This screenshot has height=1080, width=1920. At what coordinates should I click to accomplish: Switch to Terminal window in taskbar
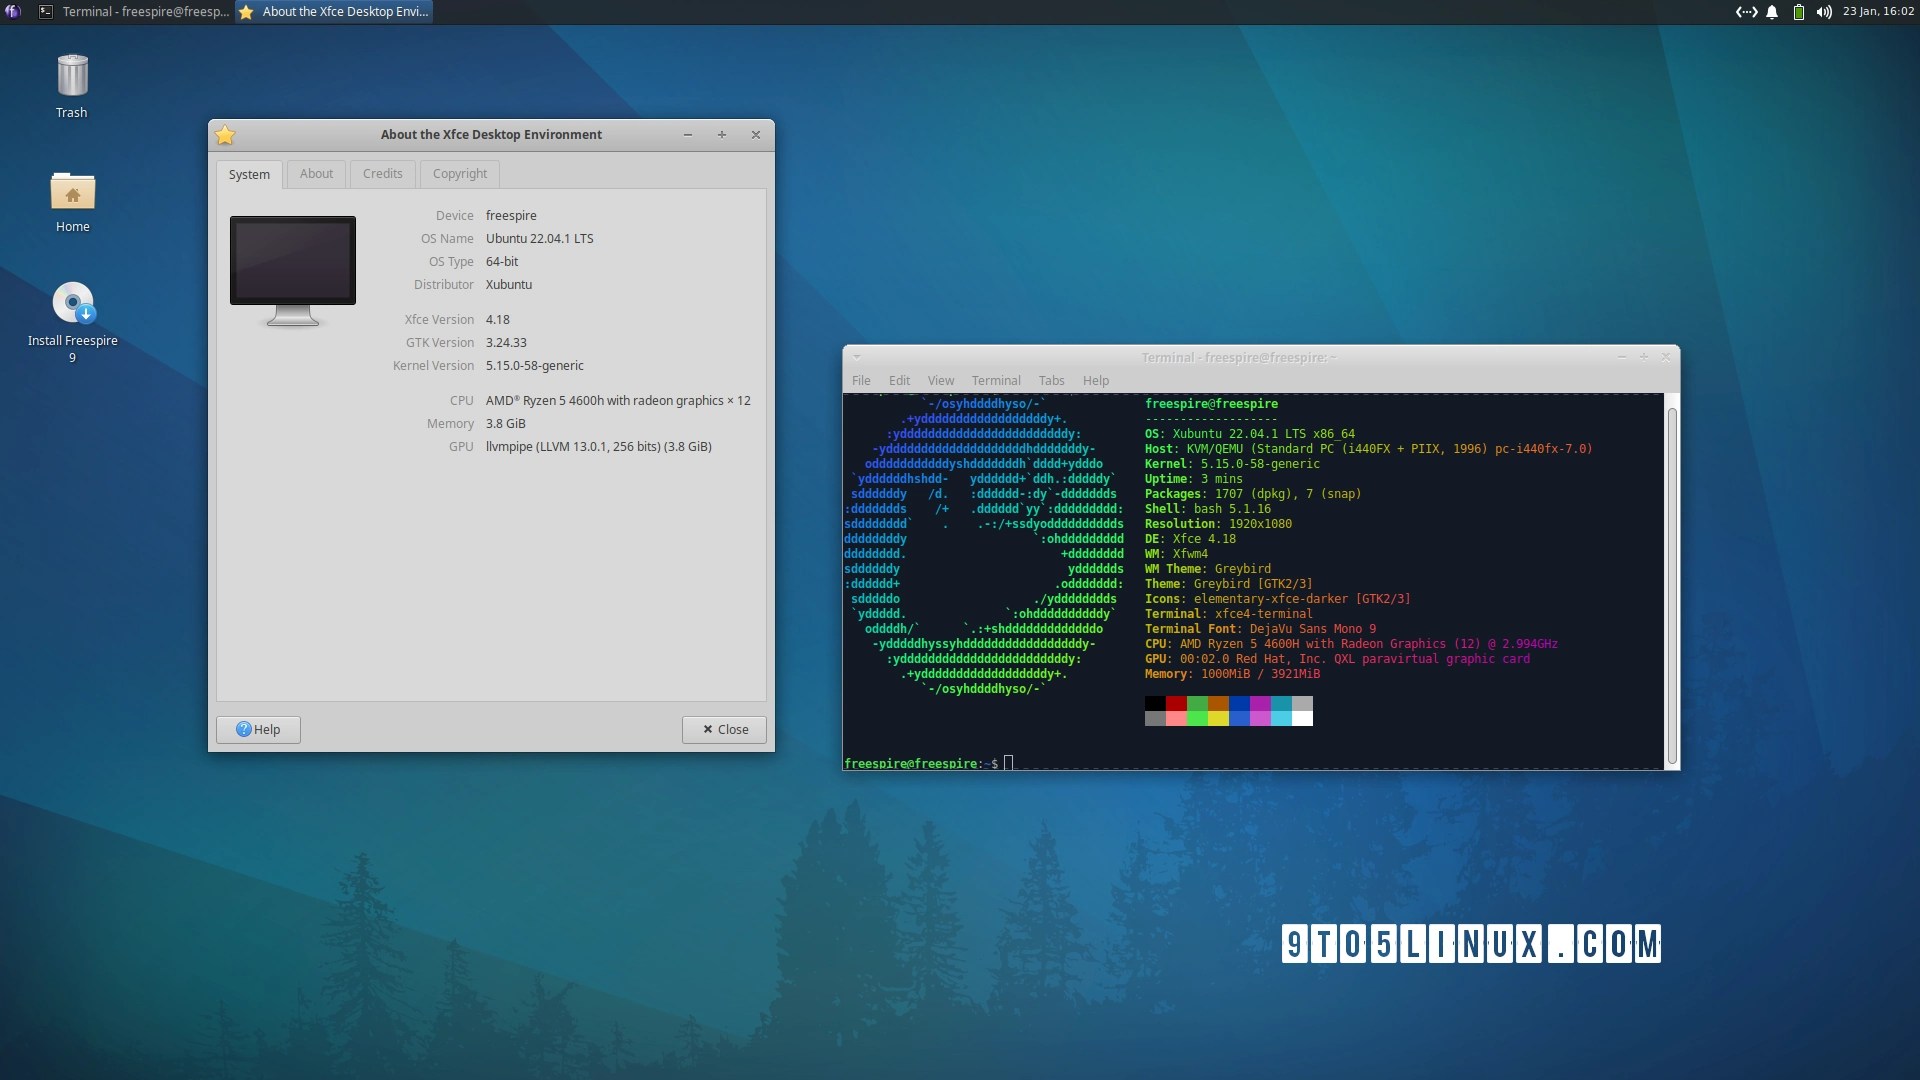pyautogui.click(x=134, y=12)
